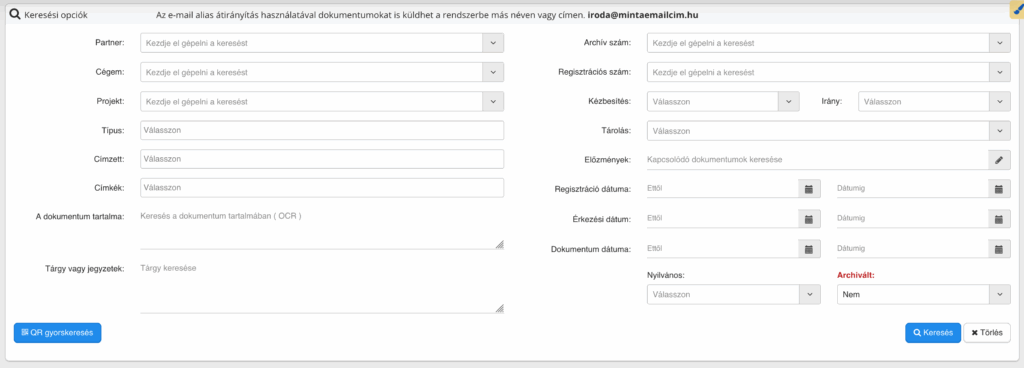Click the Előzmények related documents field
The height and width of the screenshot is (368, 1024).
pos(818,159)
